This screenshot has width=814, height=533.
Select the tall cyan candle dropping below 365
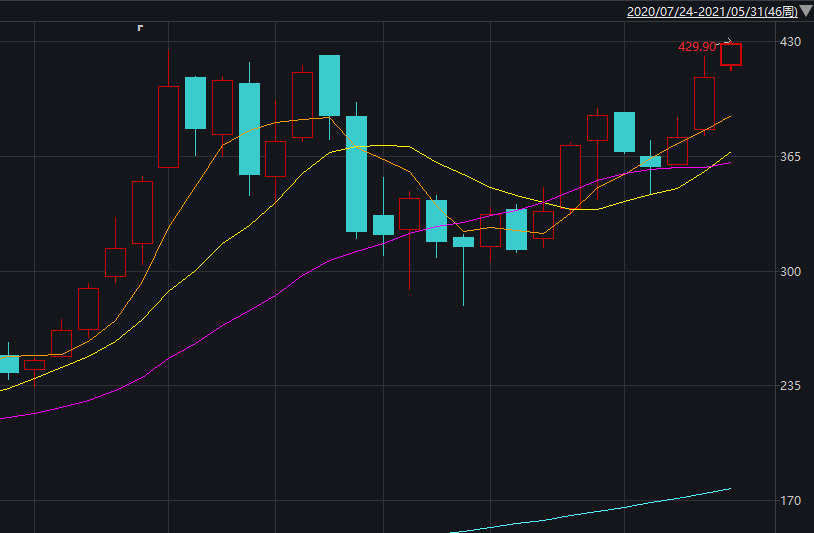(356, 173)
